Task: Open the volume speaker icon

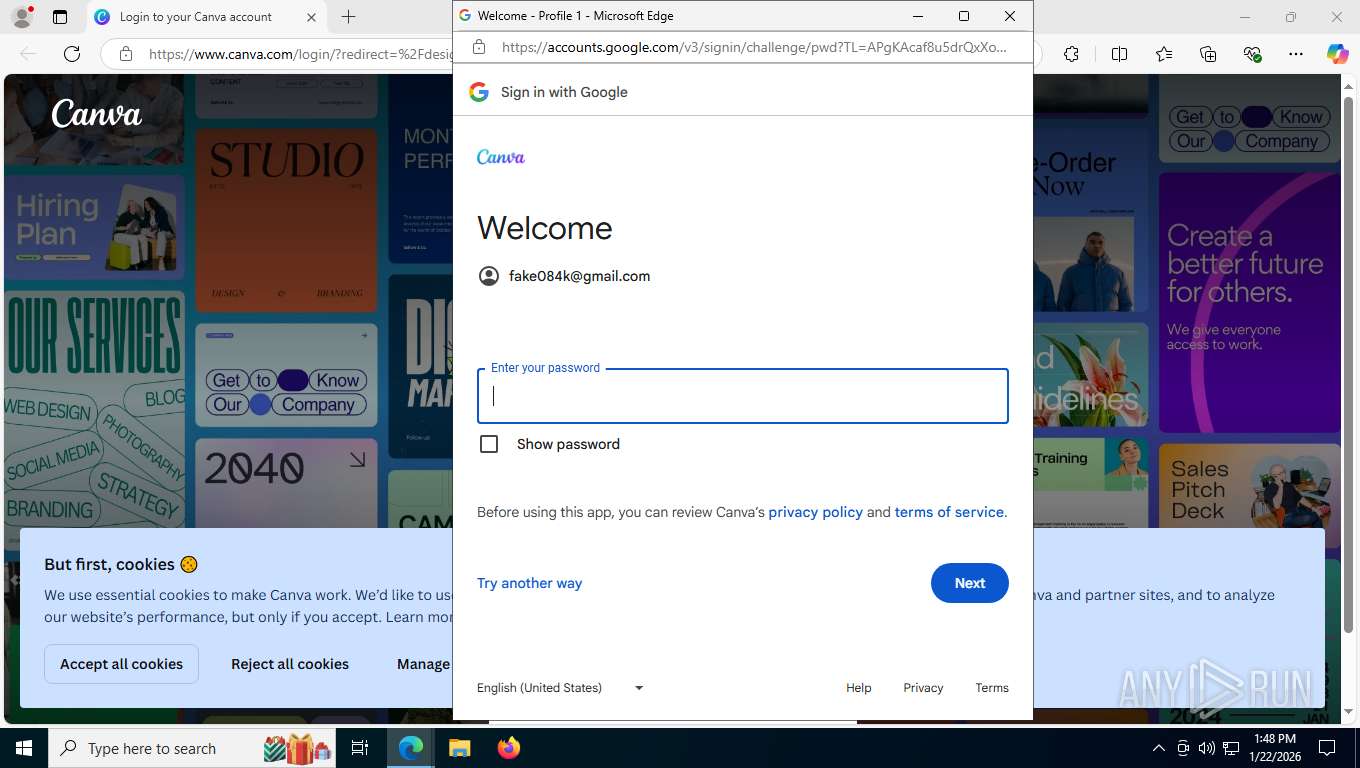Action: pyautogui.click(x=1206, y=748)
